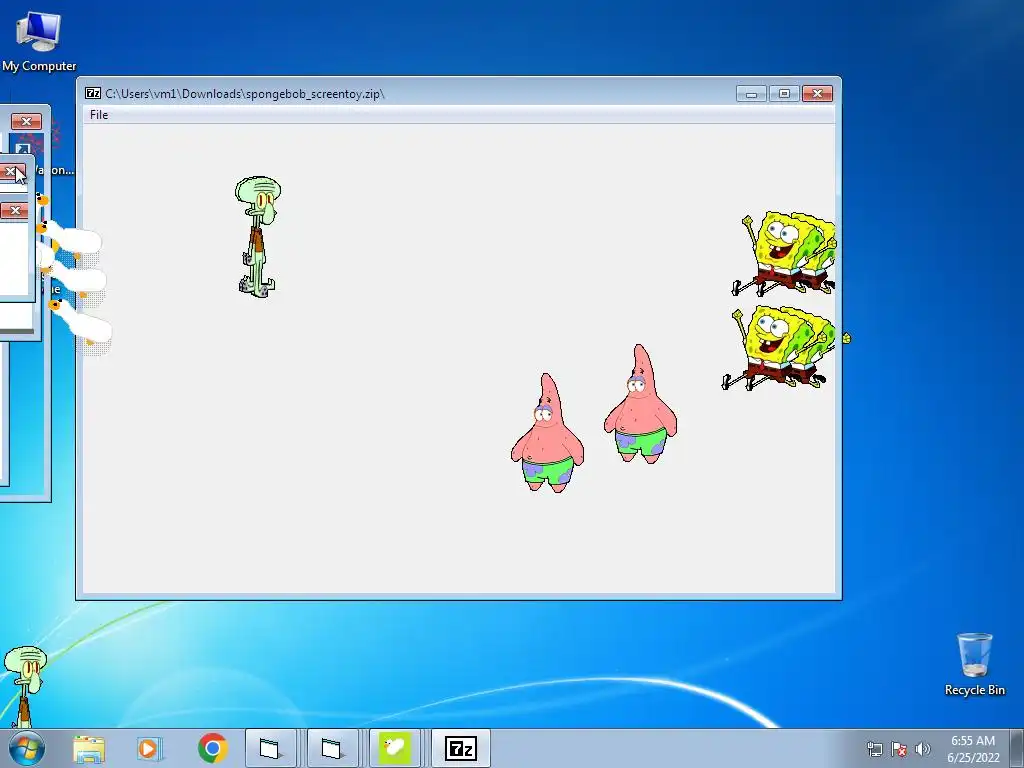The width and height of the screenshot is (1024, 768).
Task: Open the File menu in 7-Zip
Action: pyautogui.click(x=99, y=115)
